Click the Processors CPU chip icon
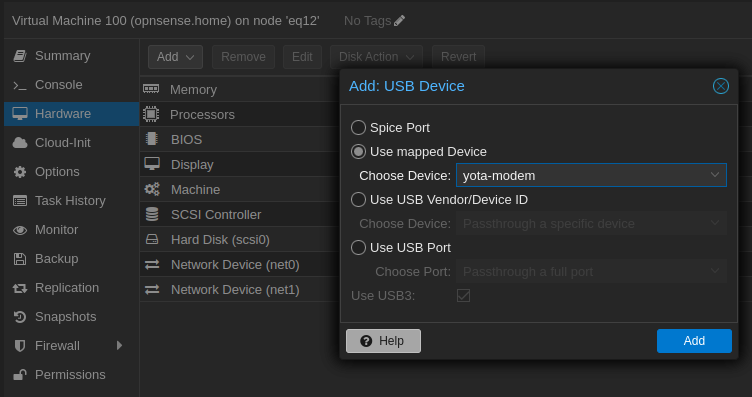 (x=151, y=114)
